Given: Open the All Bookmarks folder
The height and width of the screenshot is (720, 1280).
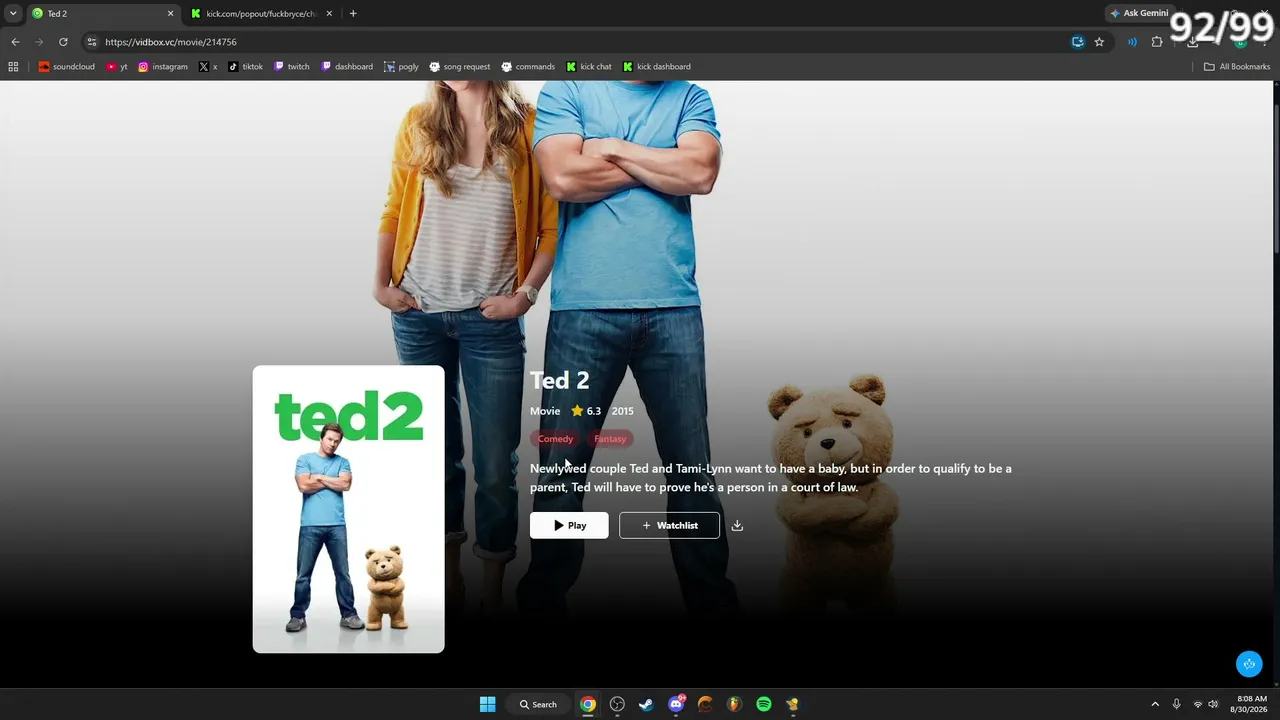Looking at the screenshot, I should coord(1237,67).
